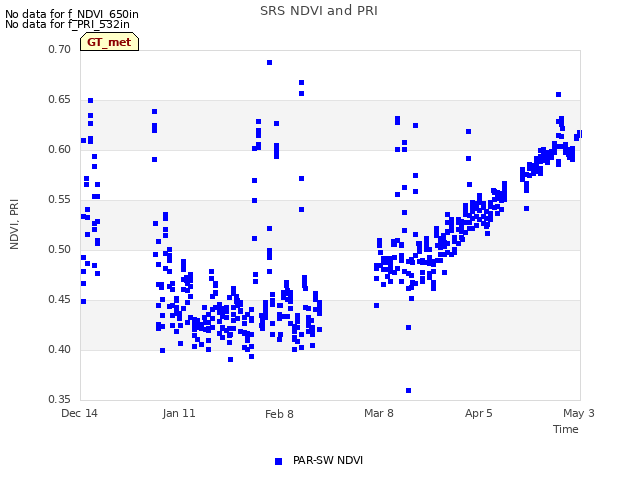Viewport: 640px width, 480px height.
Task: Click the Mar 8 x-axis tick label
Action: [379, 413]
